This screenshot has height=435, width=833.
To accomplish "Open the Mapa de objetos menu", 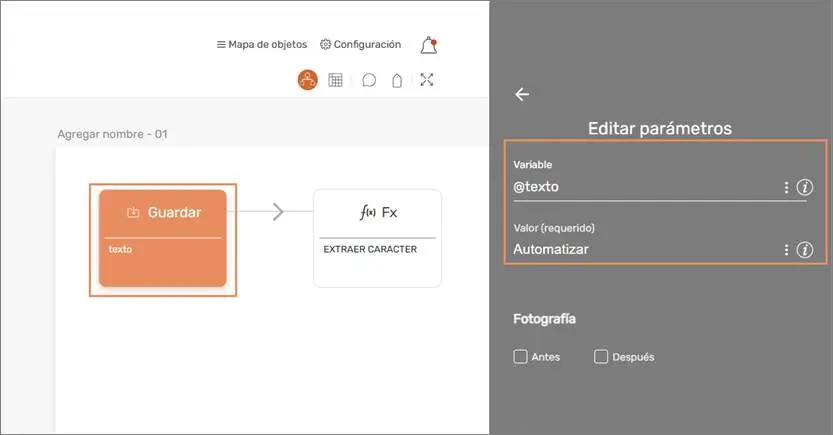I will click(262, 44).
